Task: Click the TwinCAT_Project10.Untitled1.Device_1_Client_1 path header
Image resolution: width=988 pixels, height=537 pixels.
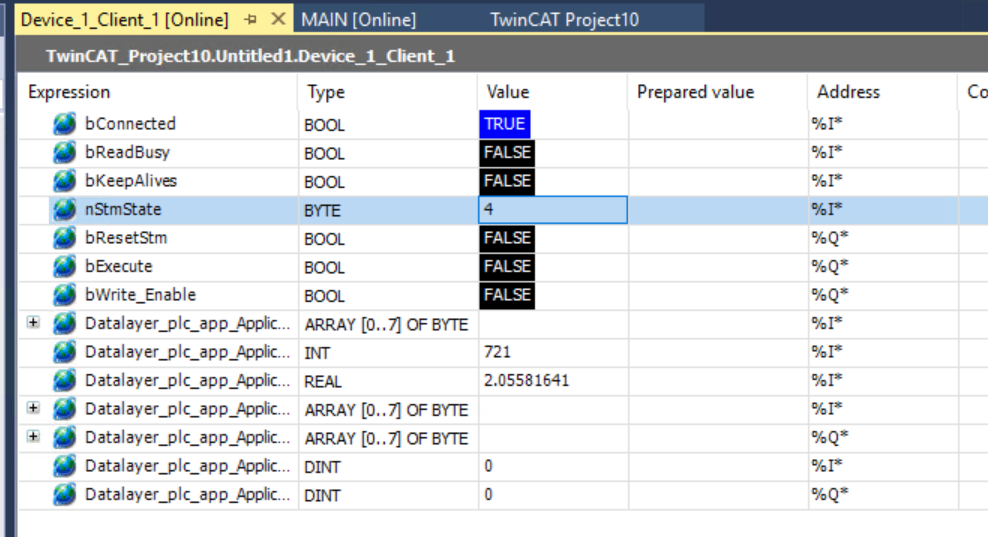Action: tap(250, 56)
